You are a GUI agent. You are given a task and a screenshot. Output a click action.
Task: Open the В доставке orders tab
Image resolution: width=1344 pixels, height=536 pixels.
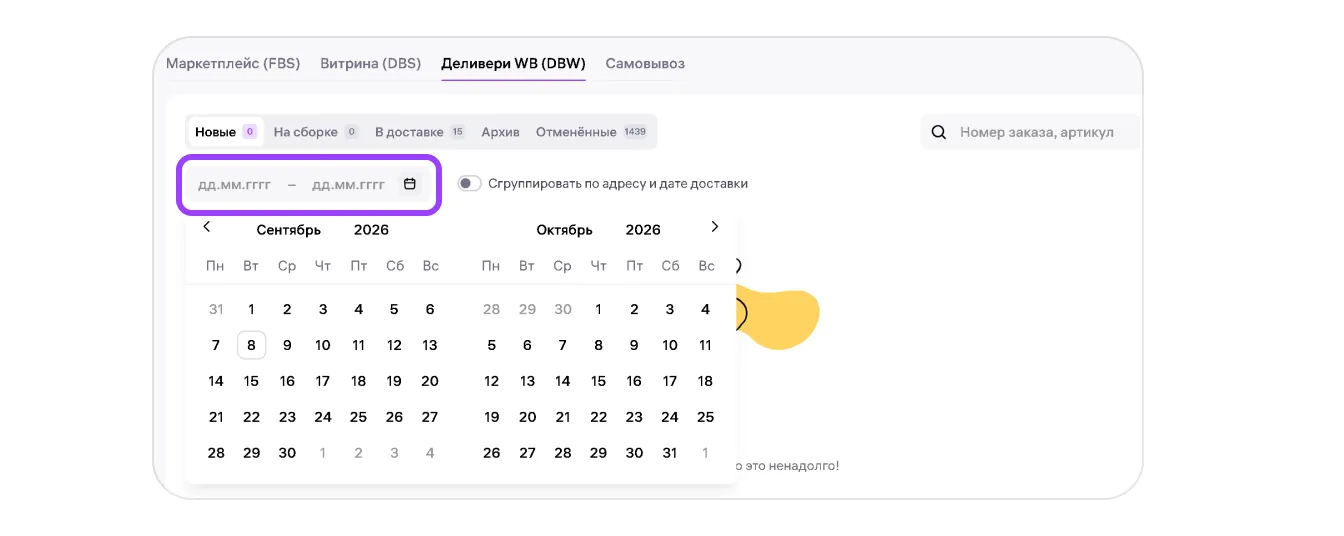pos(420,132)
